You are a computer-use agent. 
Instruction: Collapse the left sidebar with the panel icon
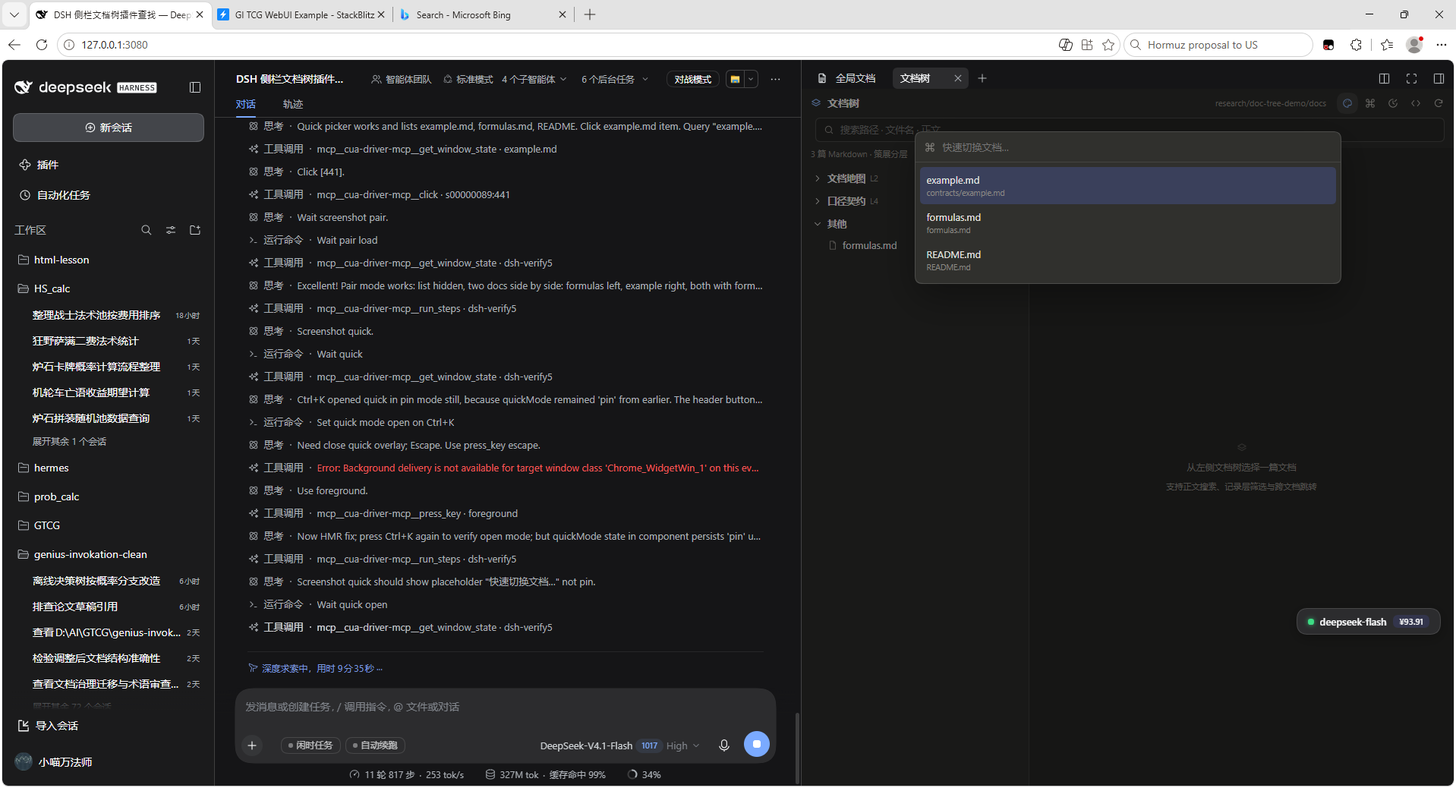click(x=195, y=87)
